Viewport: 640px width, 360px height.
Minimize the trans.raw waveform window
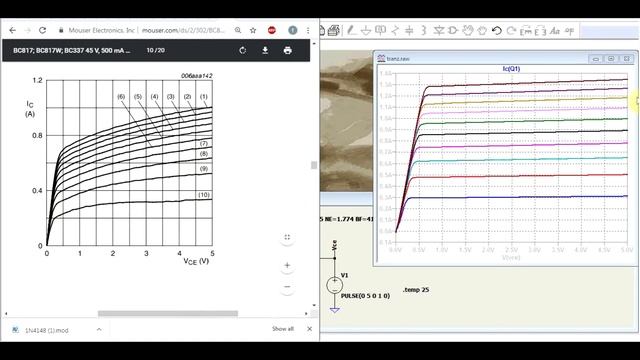pyautogui.click(x=596, y=59)
